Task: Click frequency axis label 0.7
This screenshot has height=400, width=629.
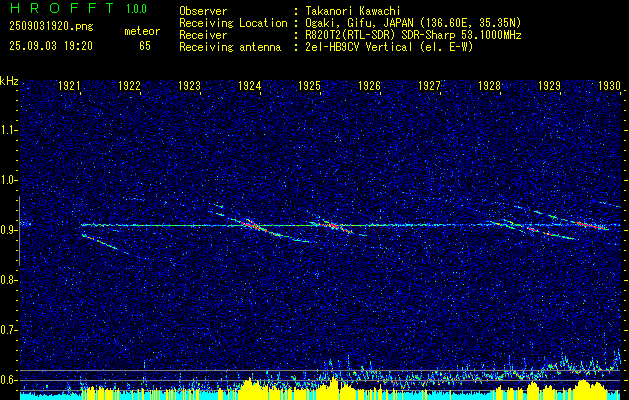Action: [9, 330]
